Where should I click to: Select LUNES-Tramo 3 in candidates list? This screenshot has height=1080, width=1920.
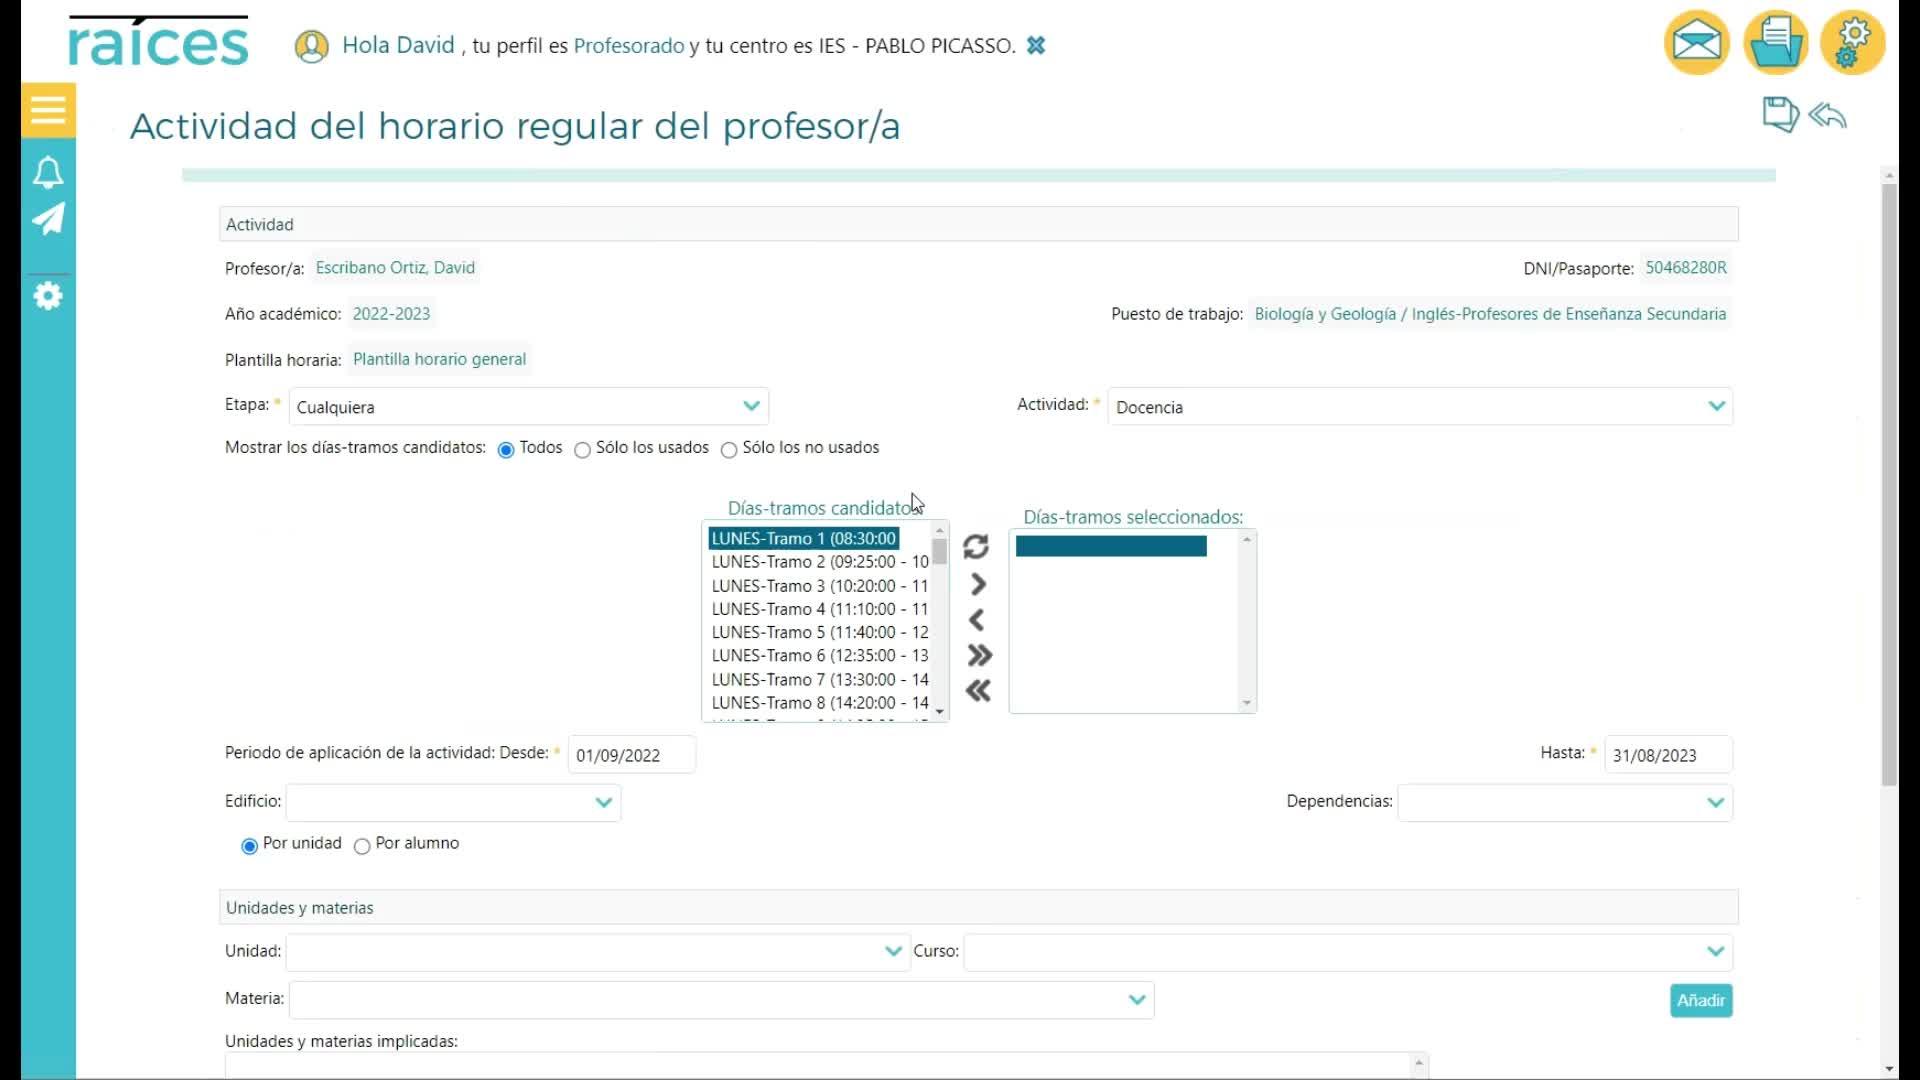click(819, 586)
